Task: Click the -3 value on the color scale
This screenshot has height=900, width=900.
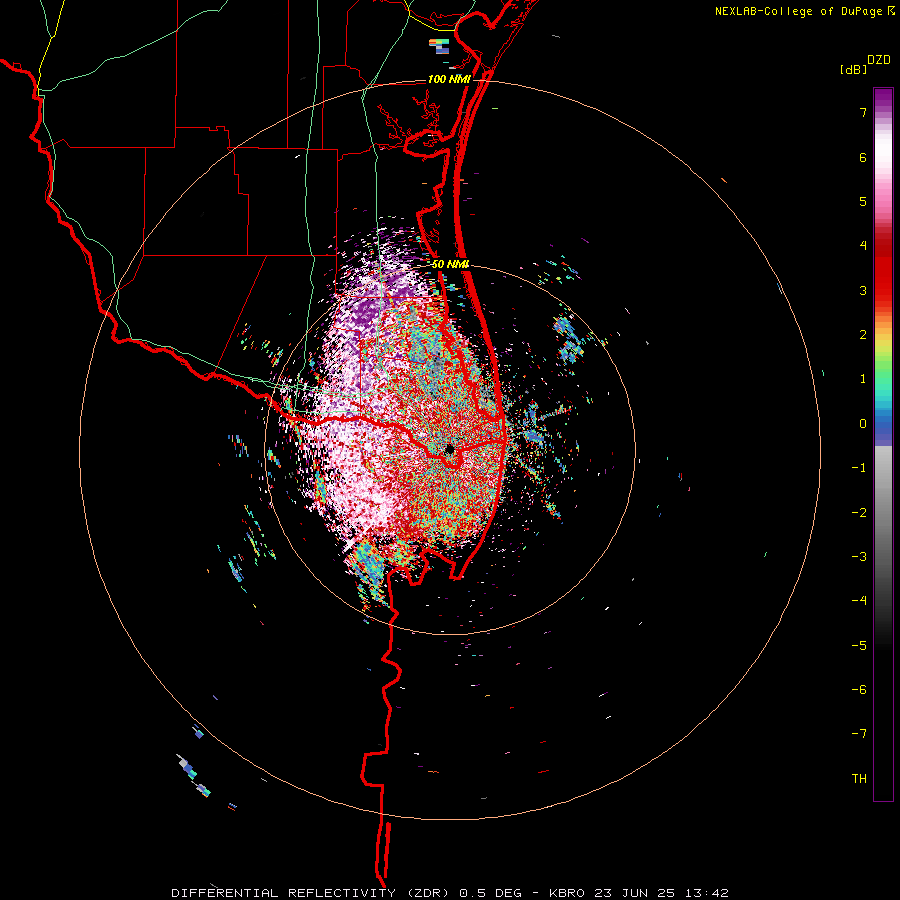Action: pos(859,557)
